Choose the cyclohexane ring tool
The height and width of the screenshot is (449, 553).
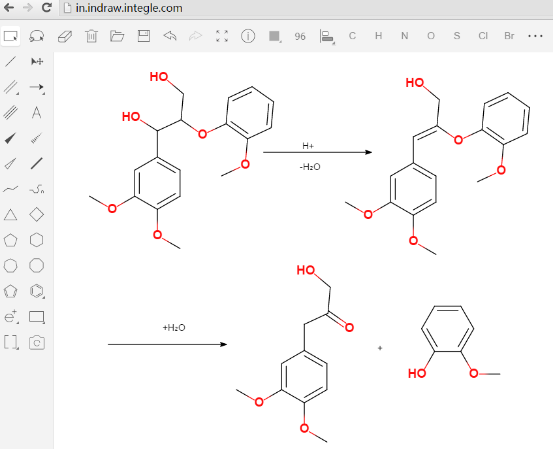coord(37,240)
